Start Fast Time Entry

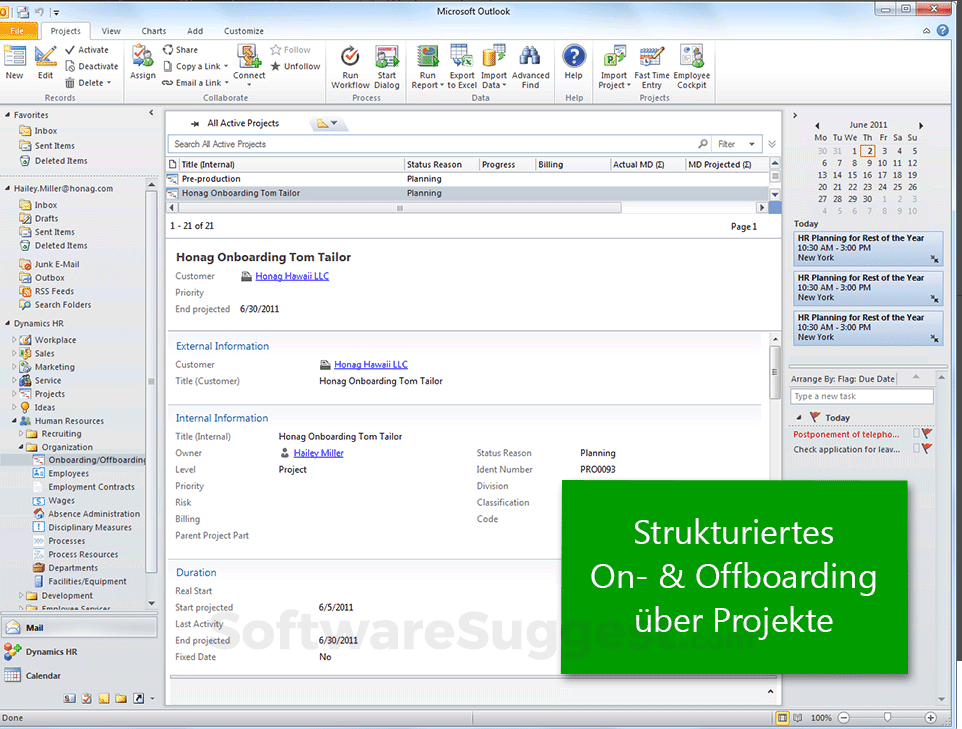[651, 65]
